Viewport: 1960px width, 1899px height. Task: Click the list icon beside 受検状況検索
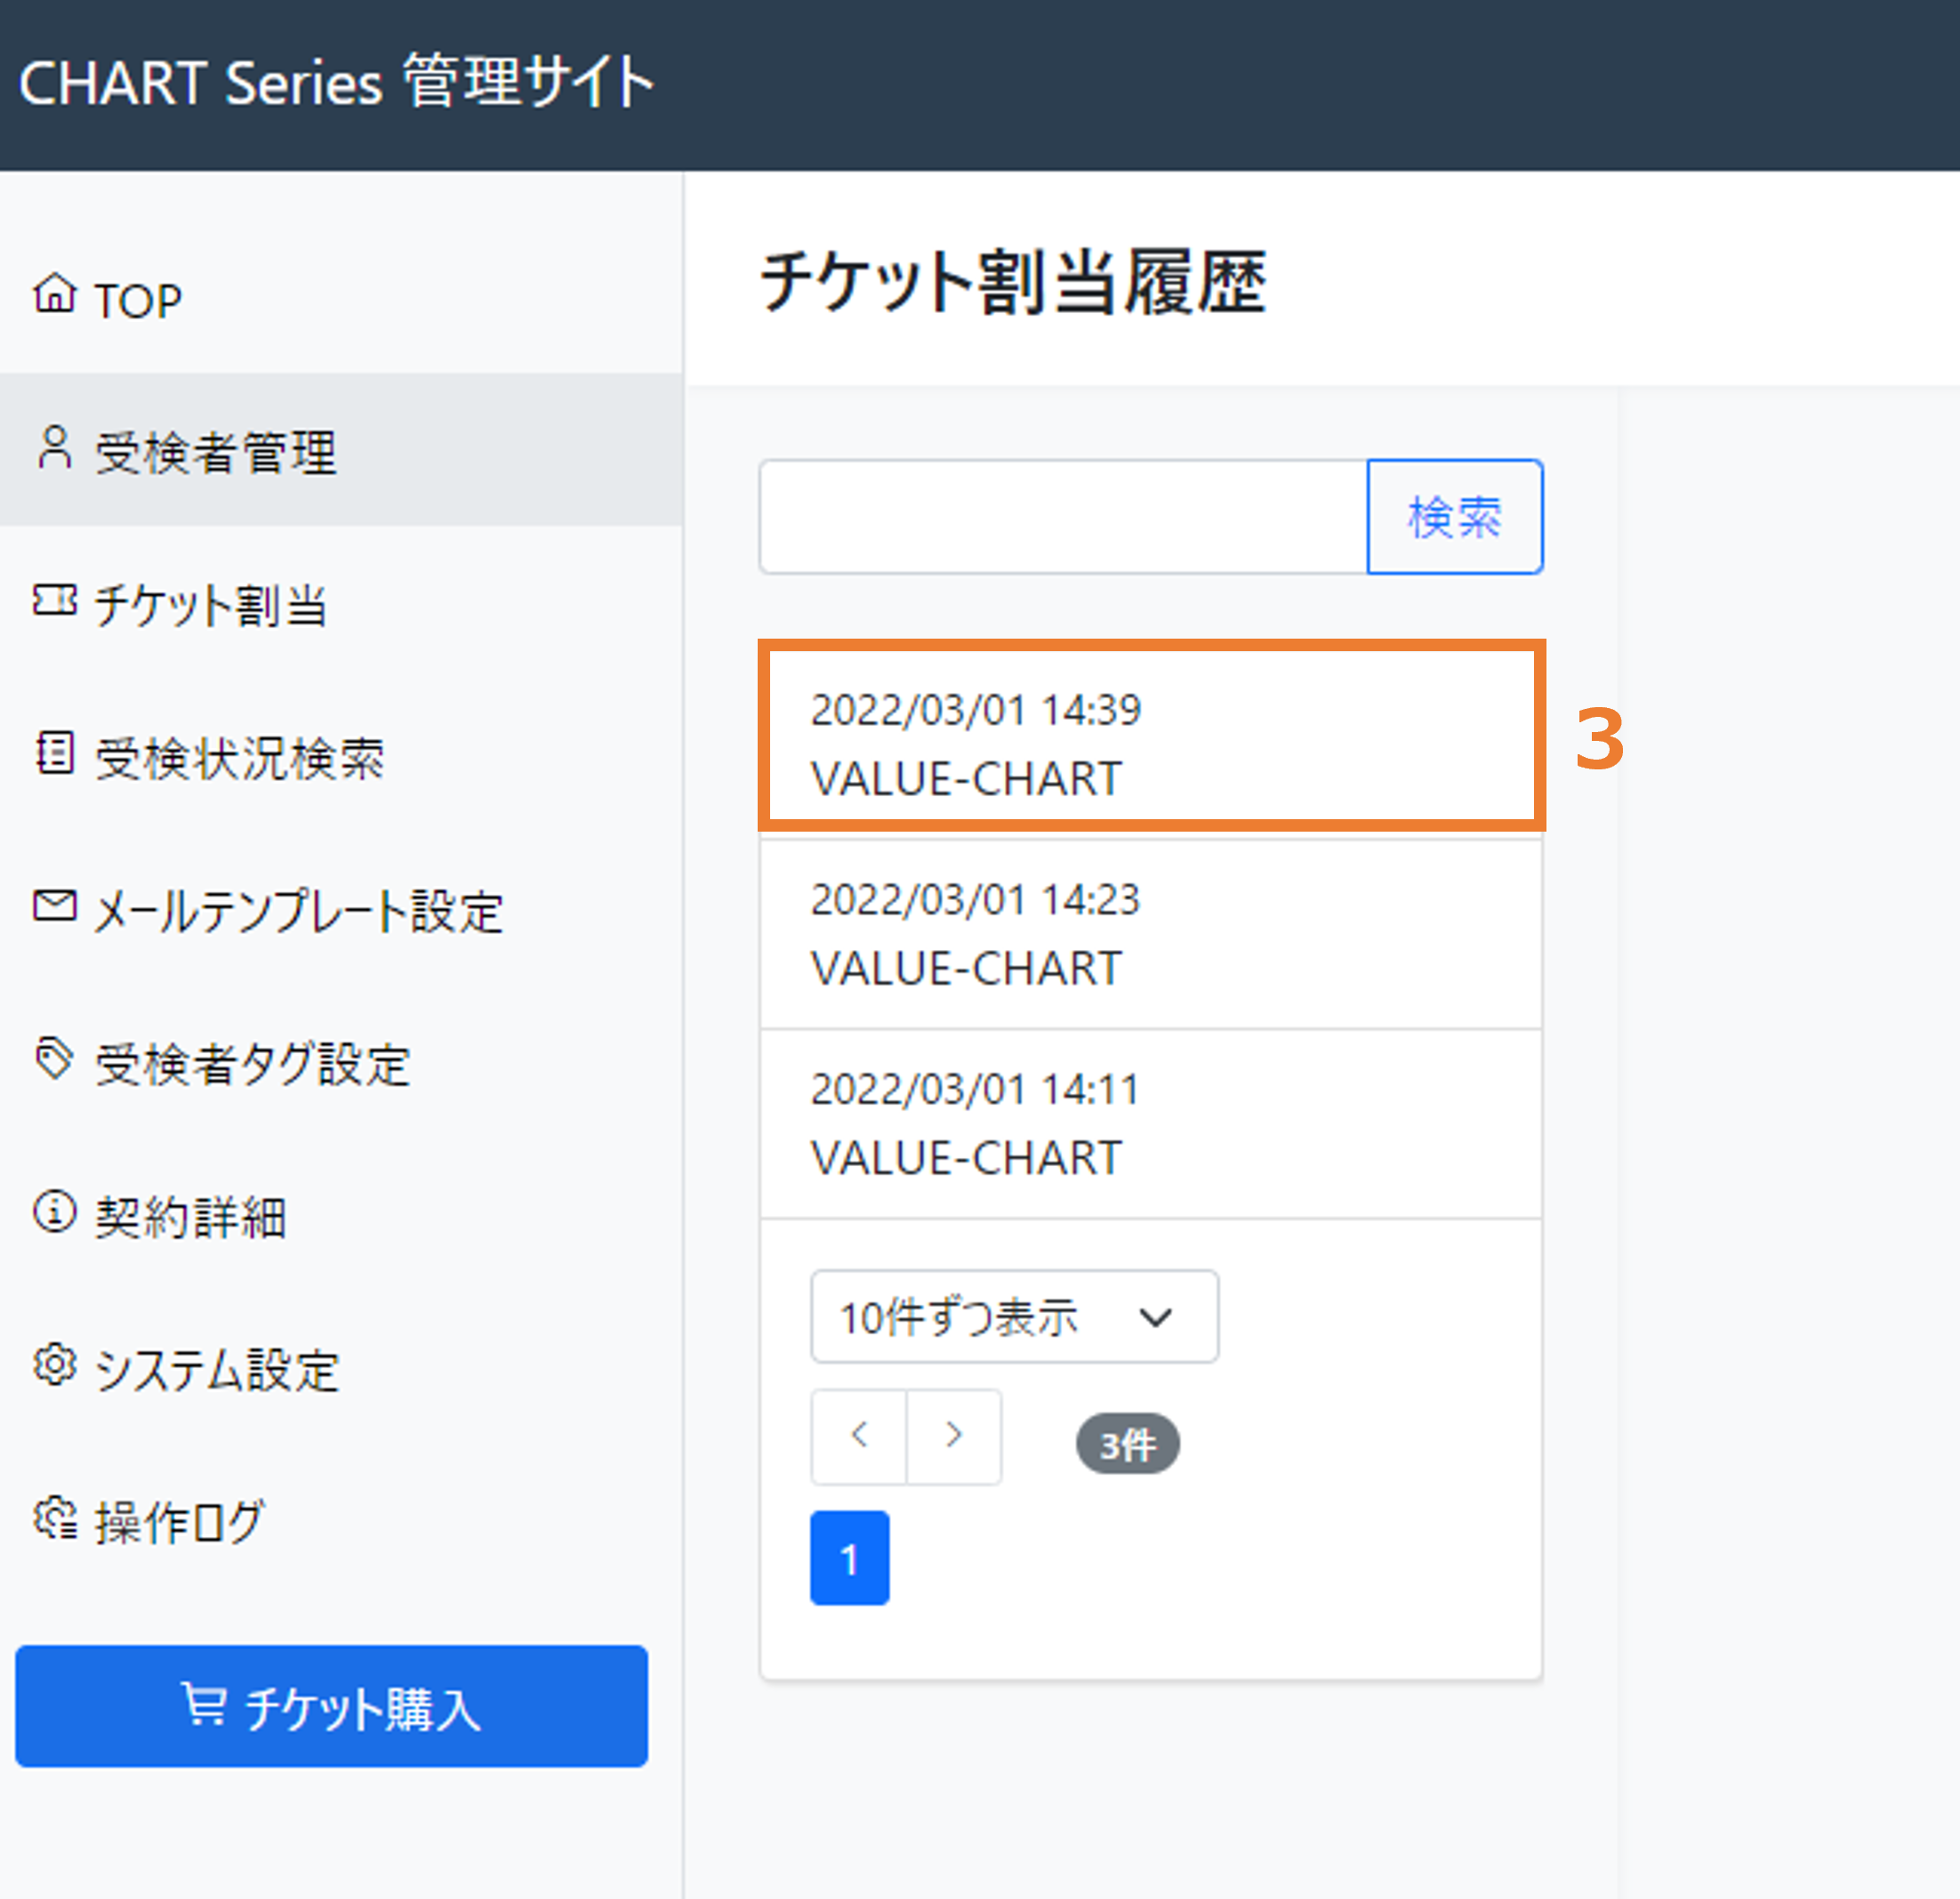coord(54,752)
